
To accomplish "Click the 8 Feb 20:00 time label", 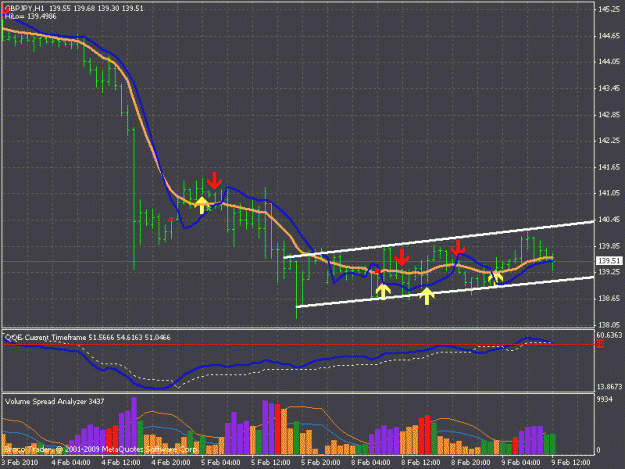I will pos(471,462).
